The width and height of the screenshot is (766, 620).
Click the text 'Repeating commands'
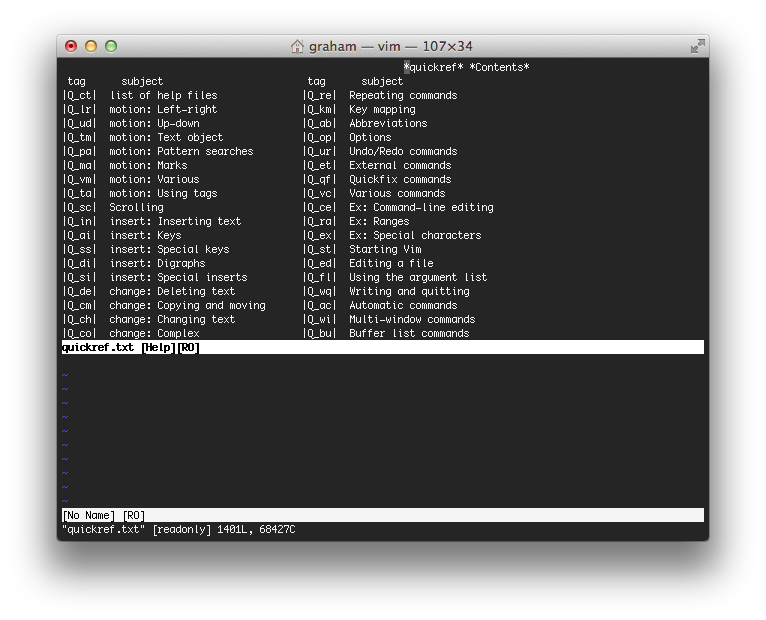403,96
